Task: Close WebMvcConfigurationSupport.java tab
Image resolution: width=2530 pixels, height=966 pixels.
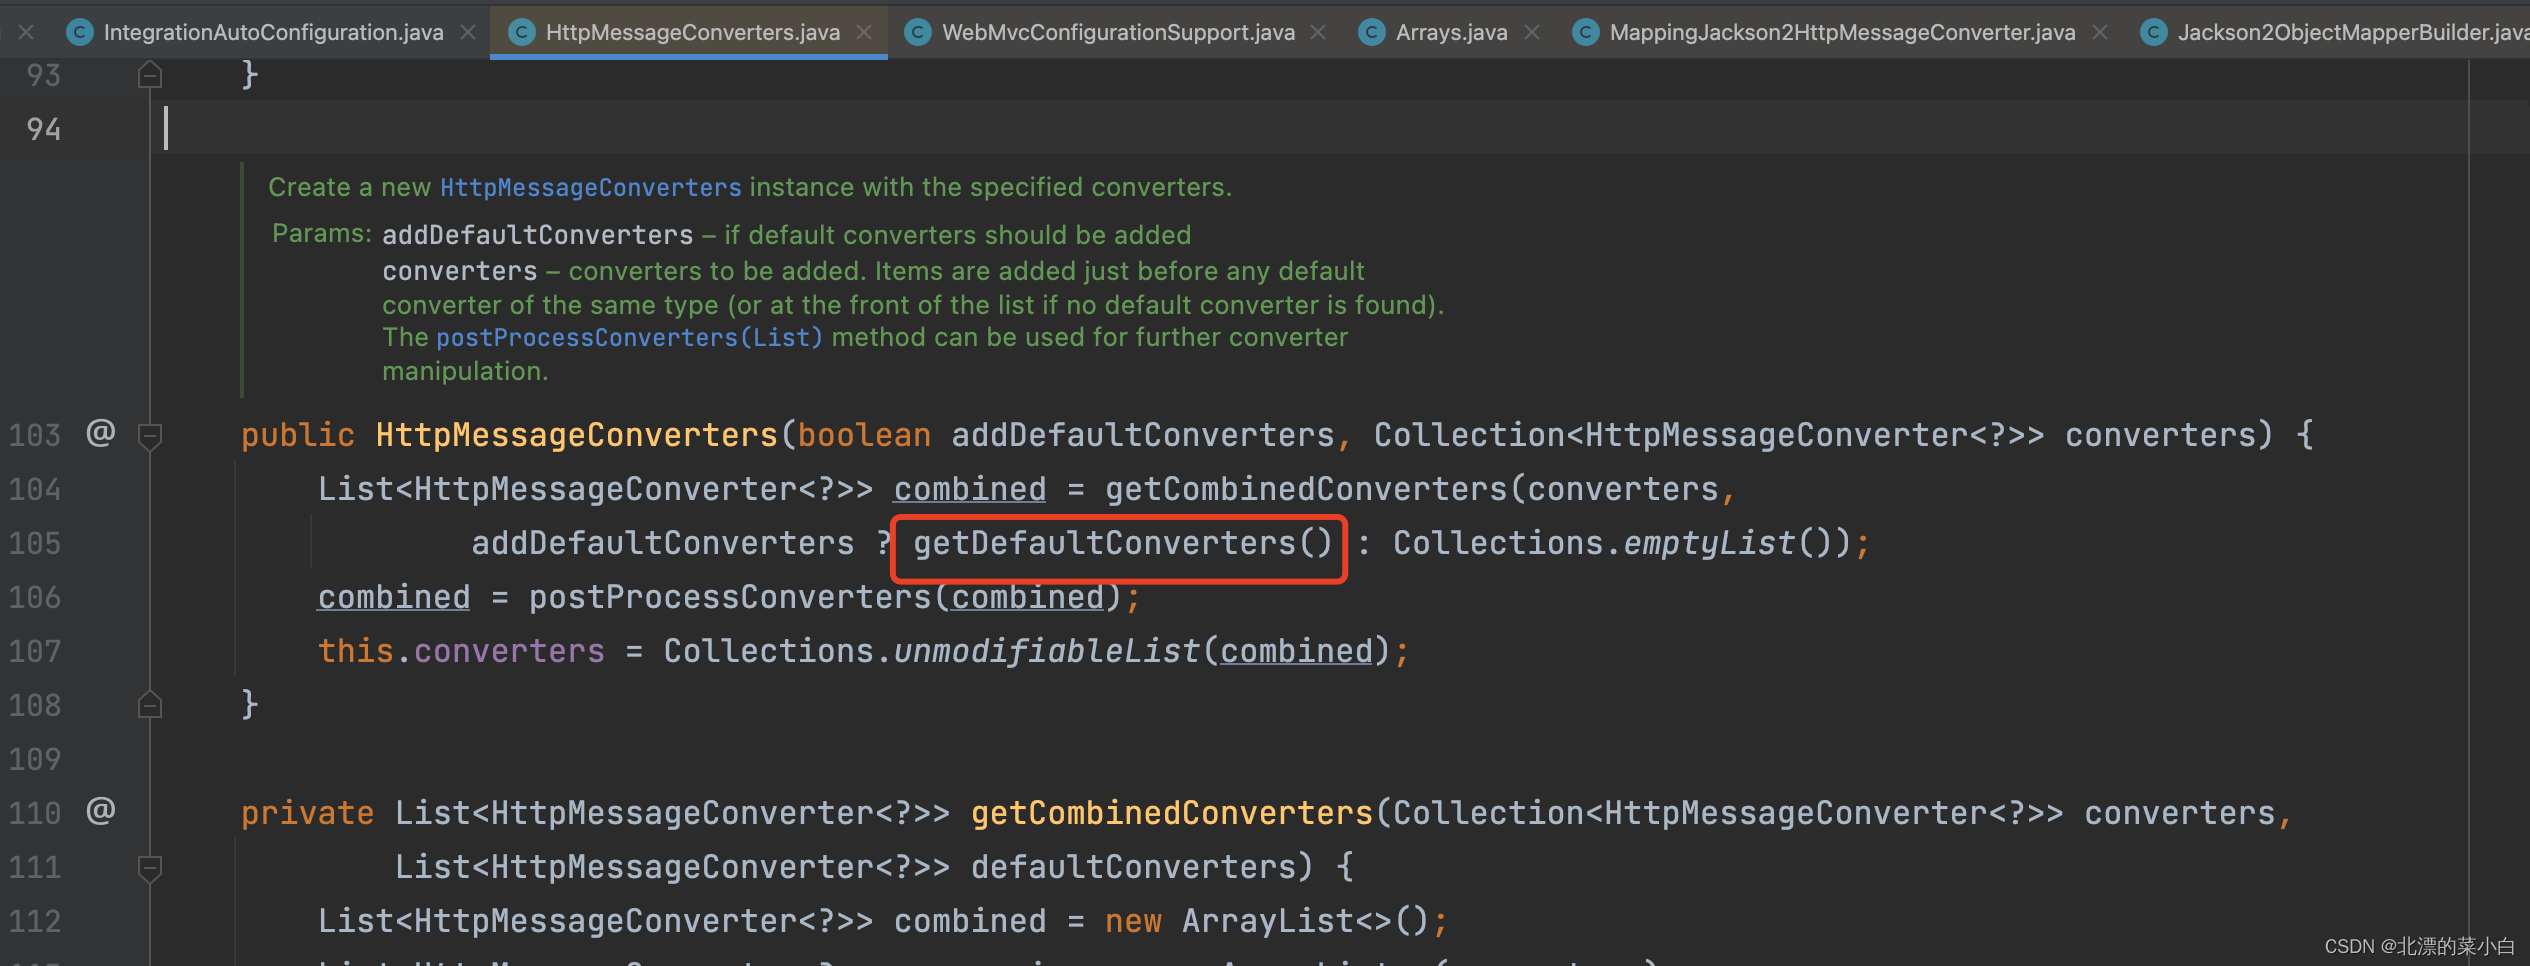Action: click(1318, 32)
